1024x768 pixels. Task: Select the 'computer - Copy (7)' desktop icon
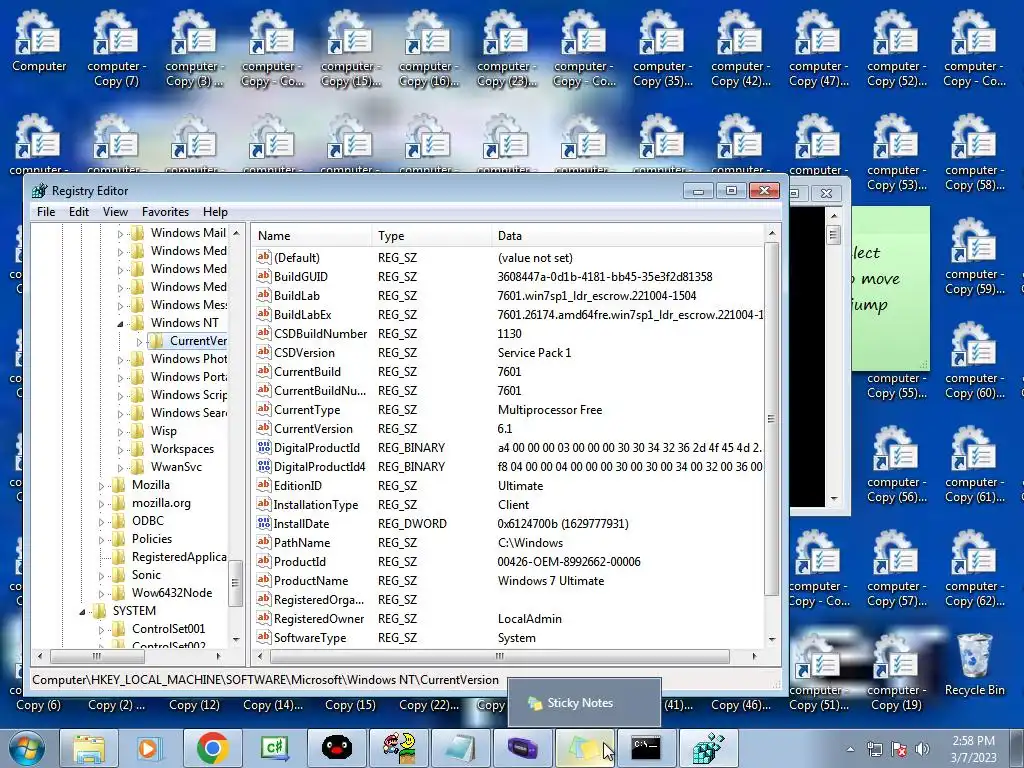tap(117, 49)
